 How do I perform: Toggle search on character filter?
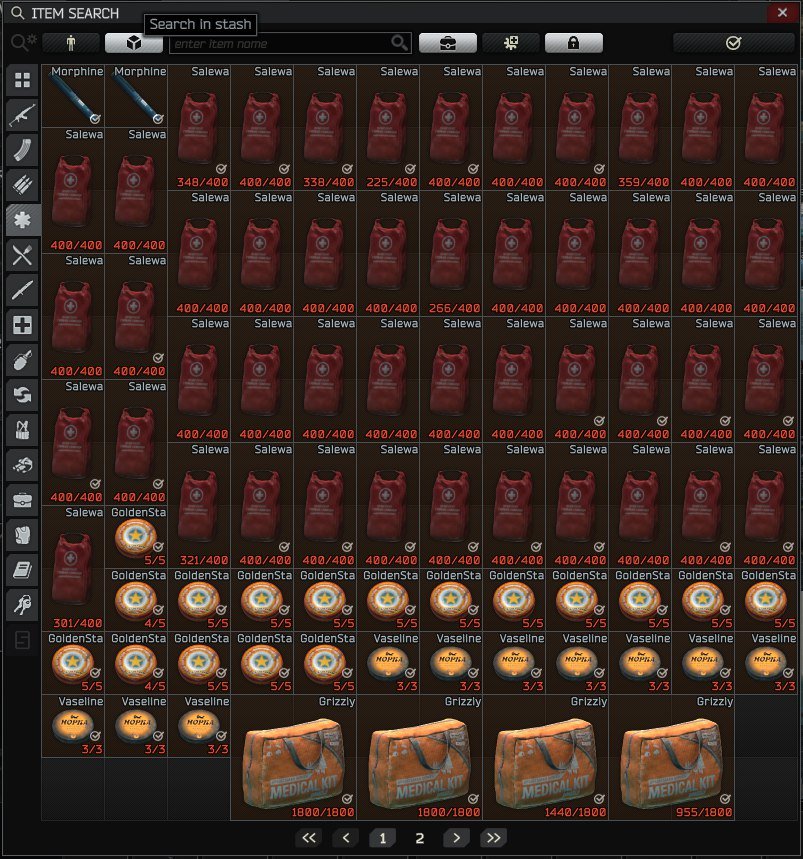click(71, 43)
